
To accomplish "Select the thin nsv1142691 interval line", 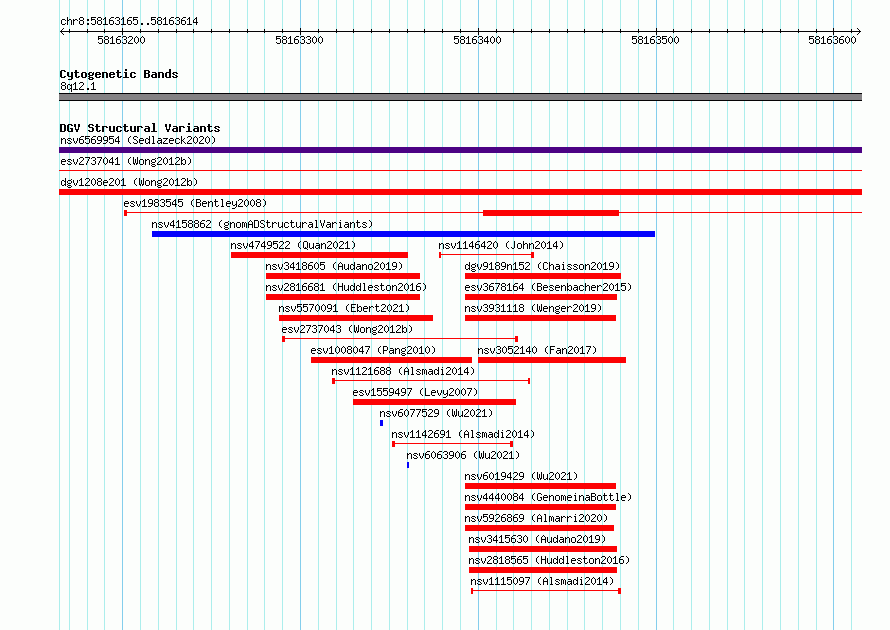I will [x=452, y=444].
